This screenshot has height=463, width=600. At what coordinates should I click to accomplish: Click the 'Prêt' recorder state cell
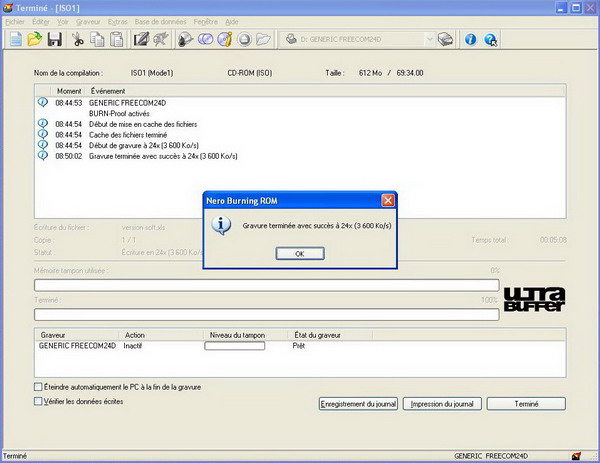point(298,346)
